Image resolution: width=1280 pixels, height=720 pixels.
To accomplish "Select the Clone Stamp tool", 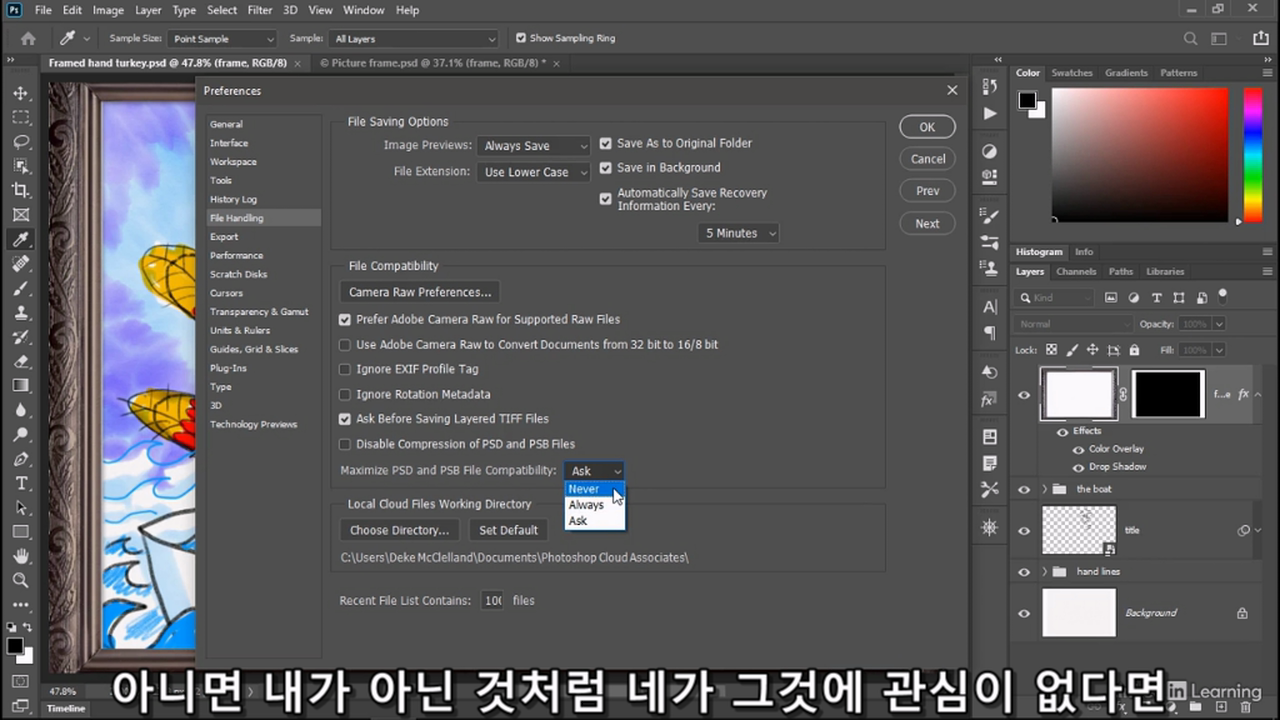I will [x=21, y=312].
